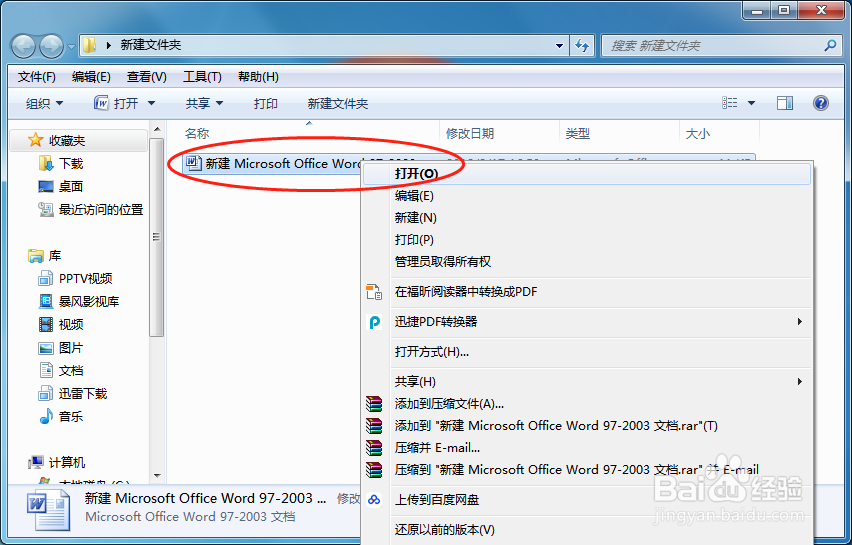Choose 新建(N) in the context menu

587,218
